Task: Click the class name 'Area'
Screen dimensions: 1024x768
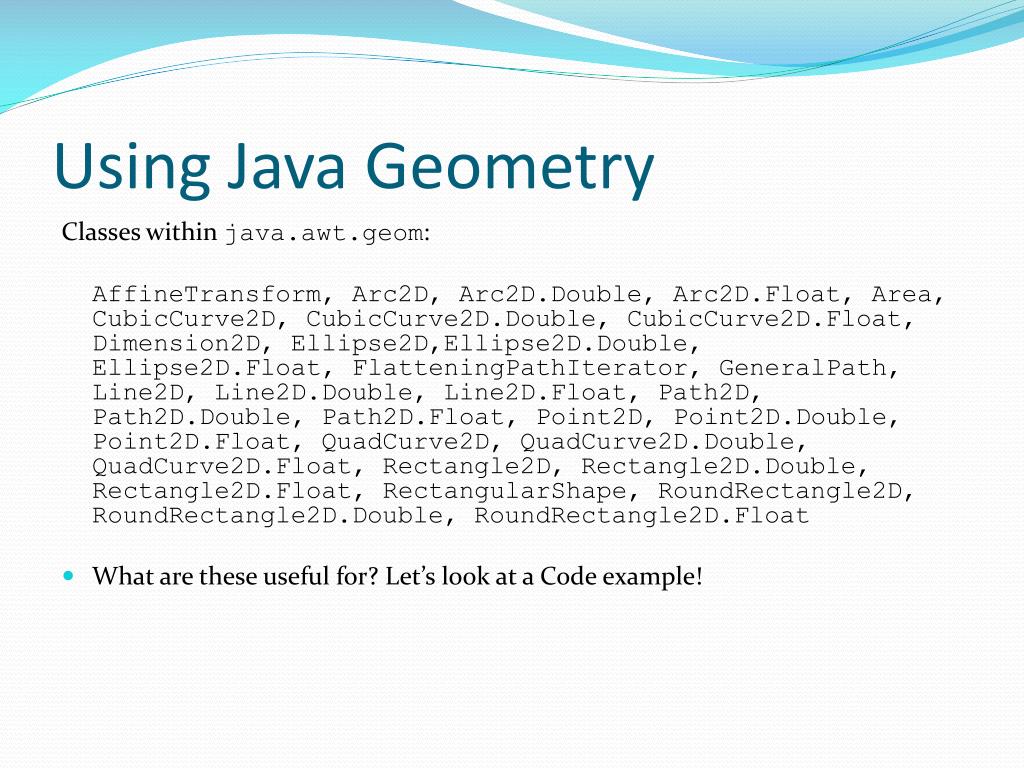Action: (x=901, y=295)
